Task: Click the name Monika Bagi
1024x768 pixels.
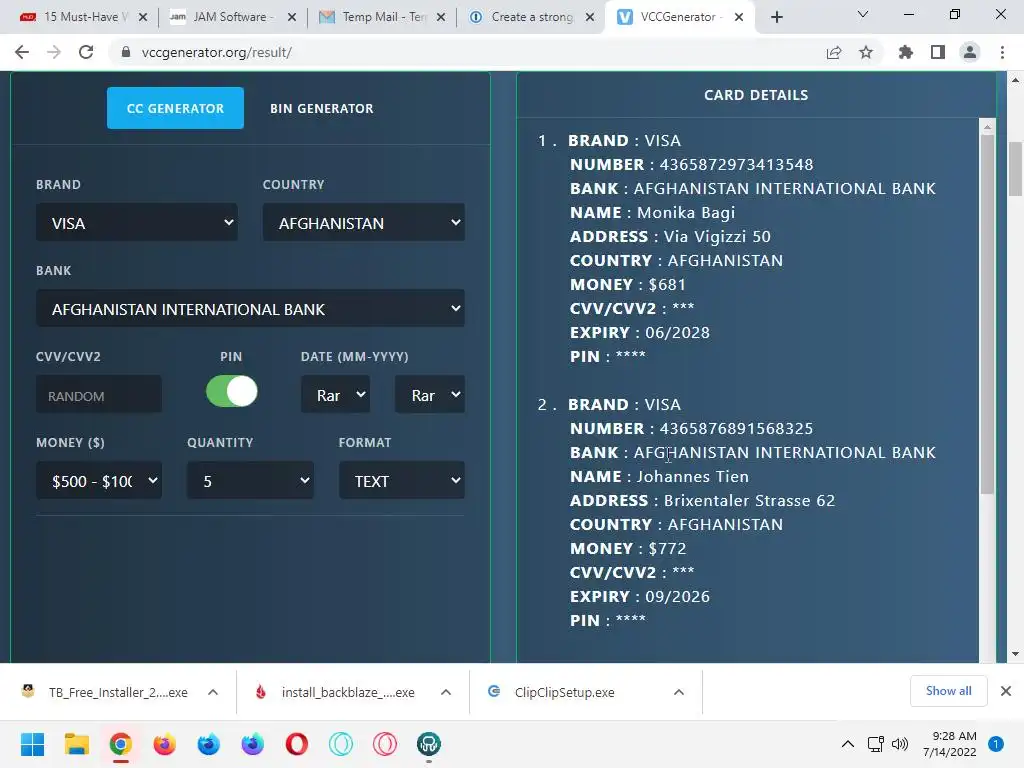Action: pos(686,213)
